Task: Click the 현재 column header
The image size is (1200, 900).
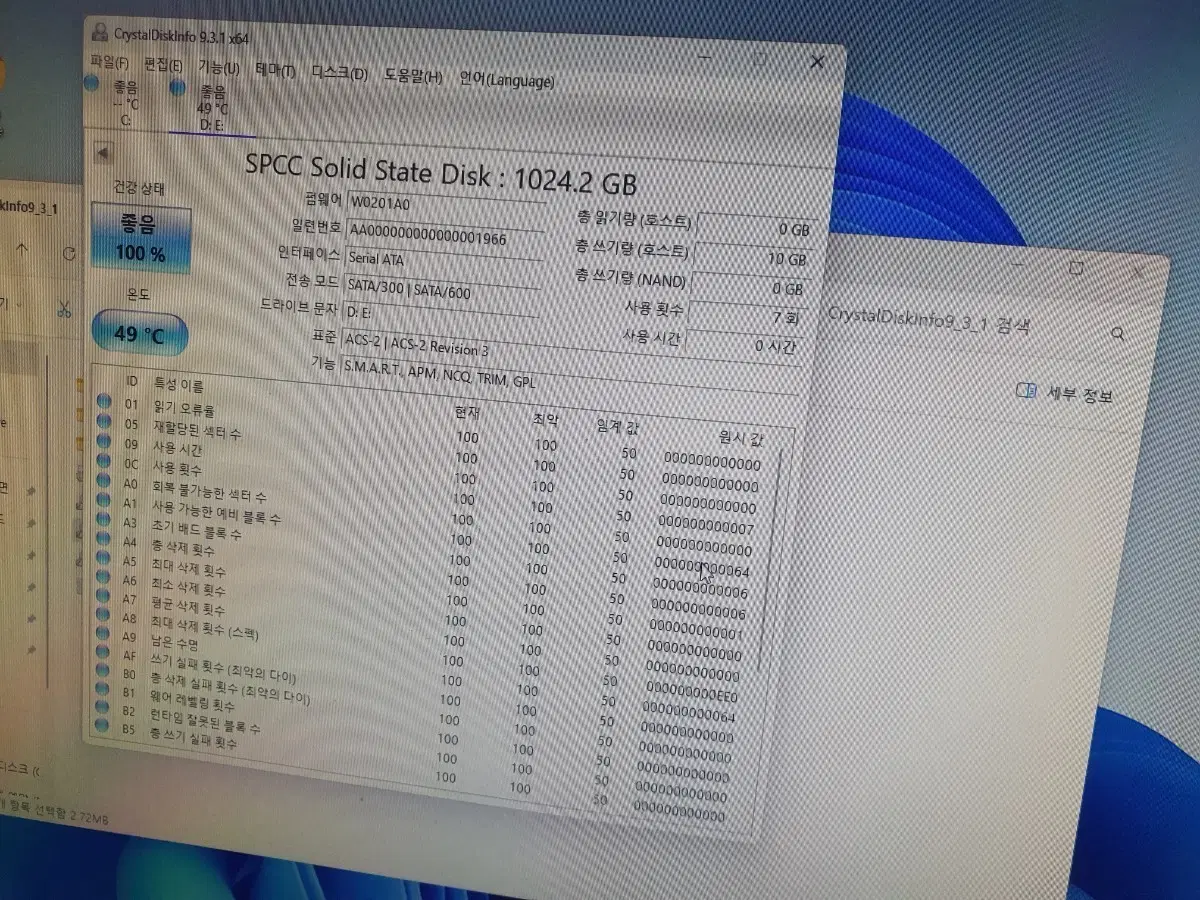Action: pos(467,412)
